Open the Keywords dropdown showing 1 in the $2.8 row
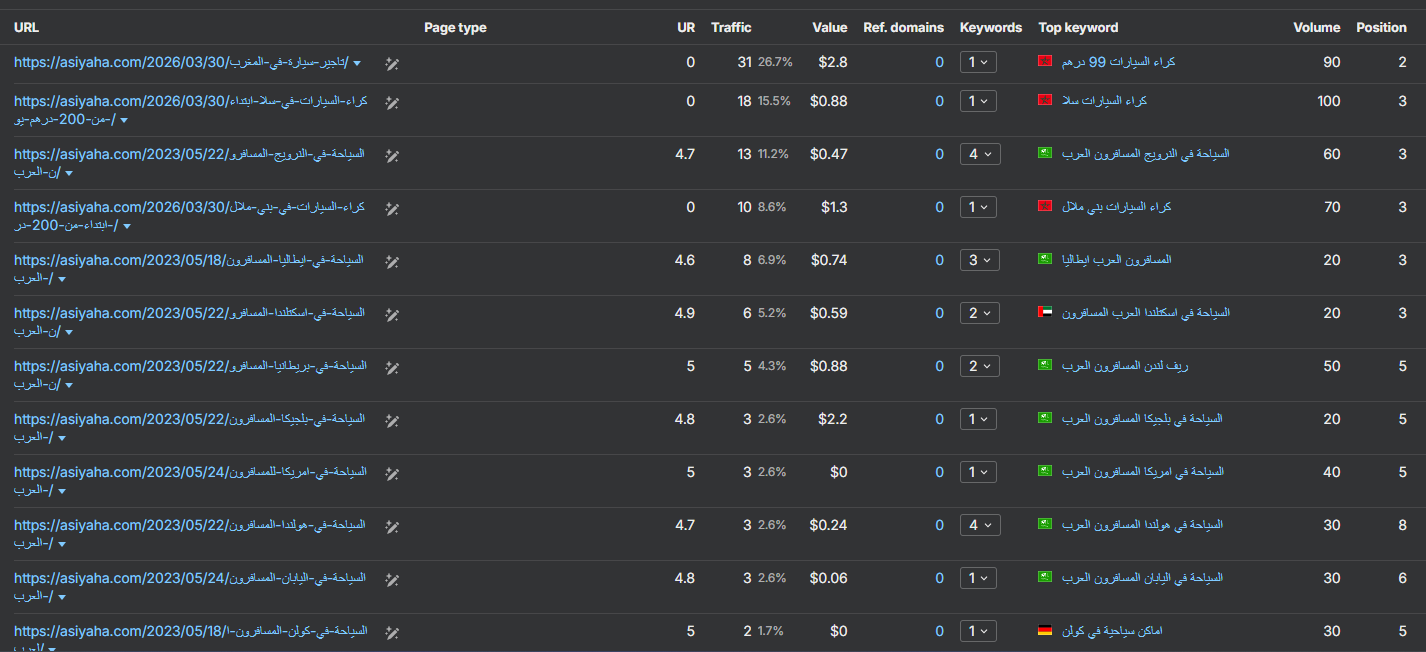 (979, 62)
